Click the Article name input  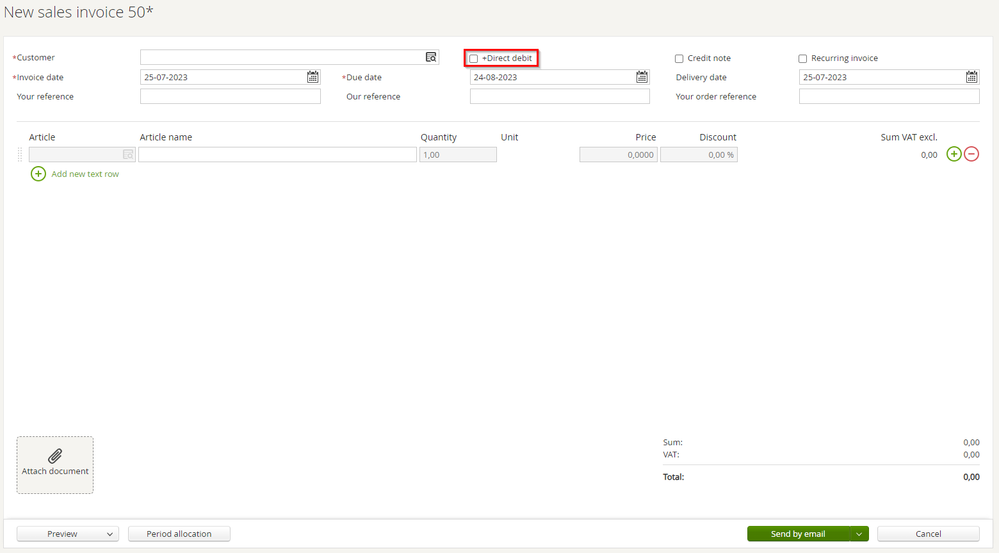278,155
